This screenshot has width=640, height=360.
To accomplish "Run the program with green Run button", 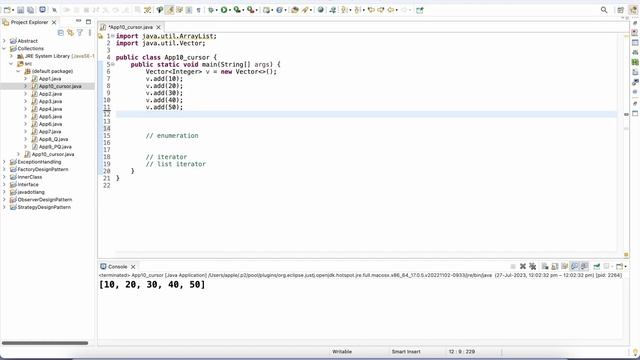I will (x=224, y=10).
